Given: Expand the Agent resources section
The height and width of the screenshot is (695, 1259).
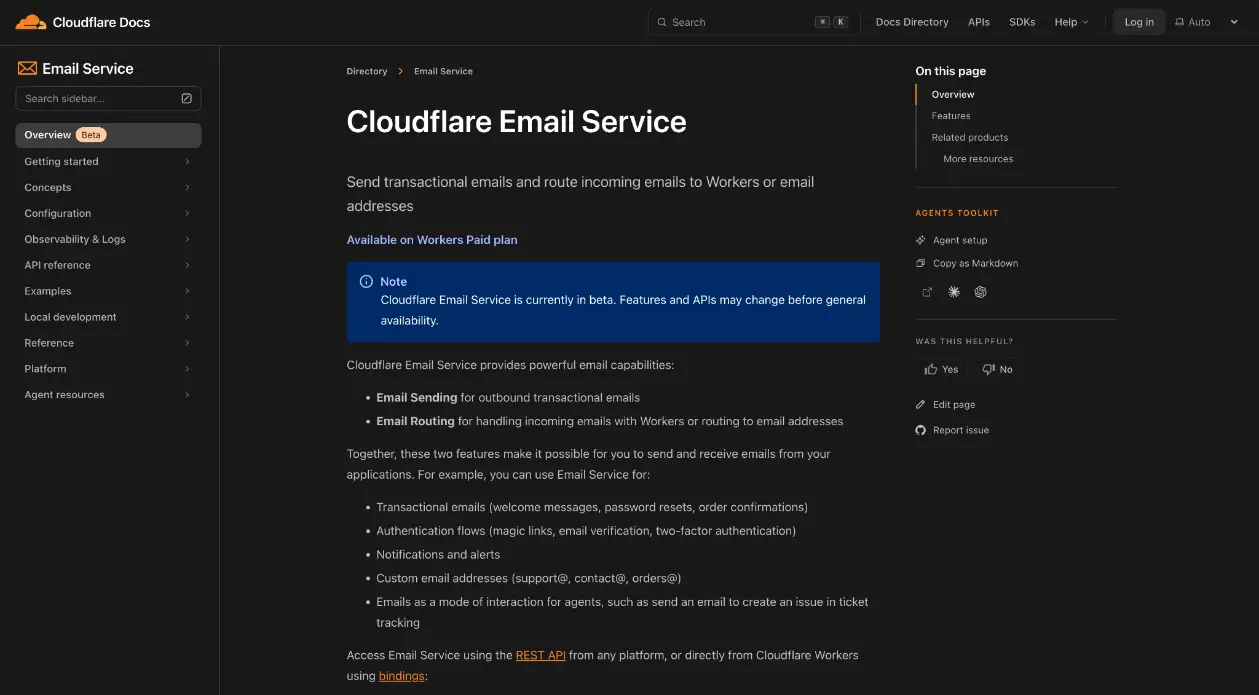Looking at the screenshot, I should [108, 395].
